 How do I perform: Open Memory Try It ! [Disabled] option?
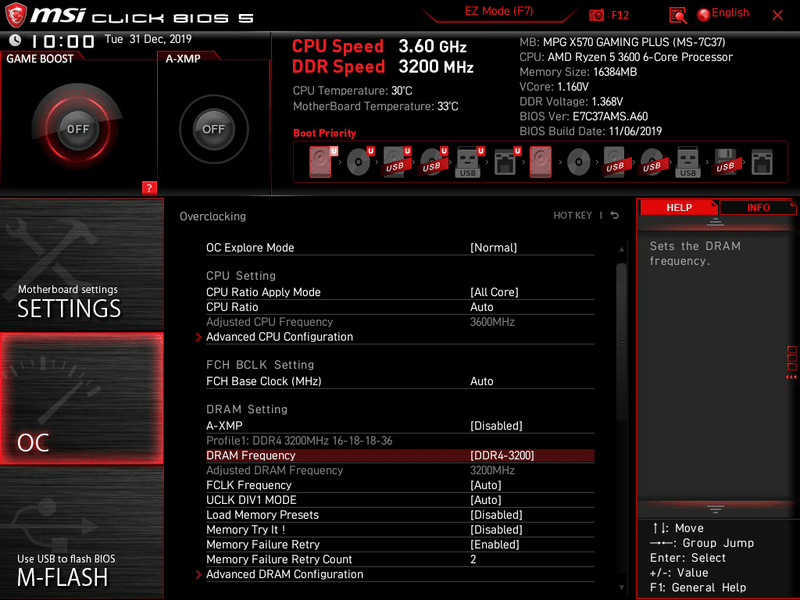[496, 529]
